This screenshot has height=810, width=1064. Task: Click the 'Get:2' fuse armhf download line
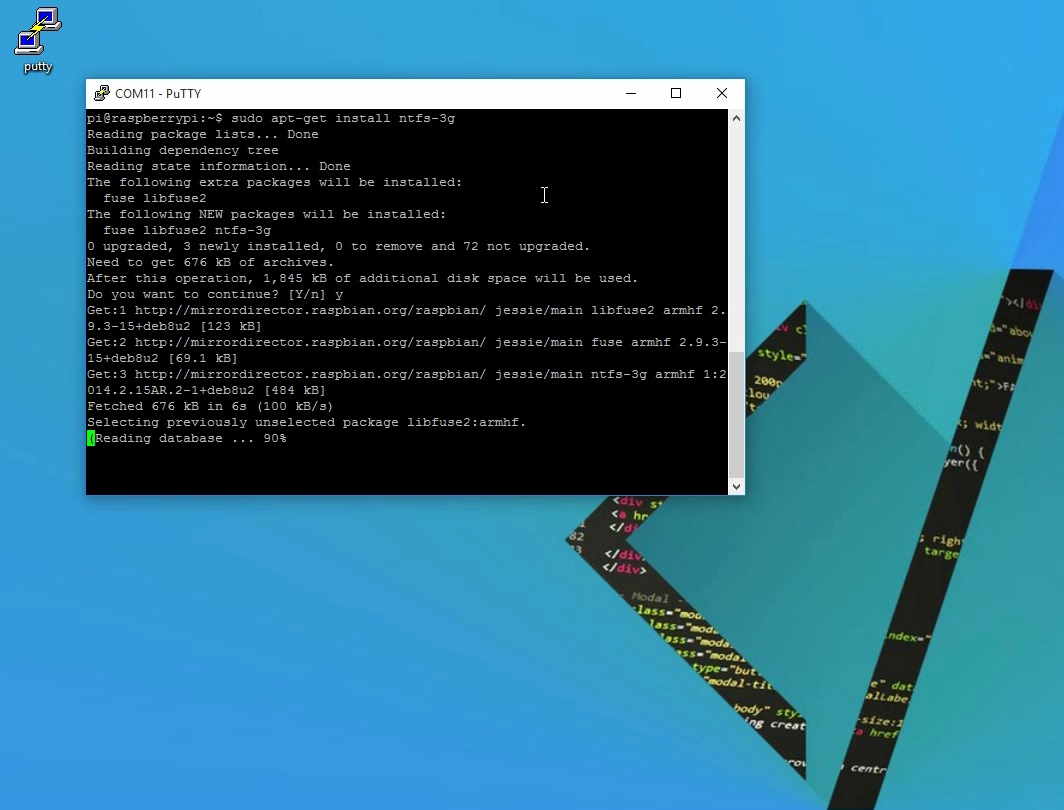pyautogui.click(x=406, y=343)
